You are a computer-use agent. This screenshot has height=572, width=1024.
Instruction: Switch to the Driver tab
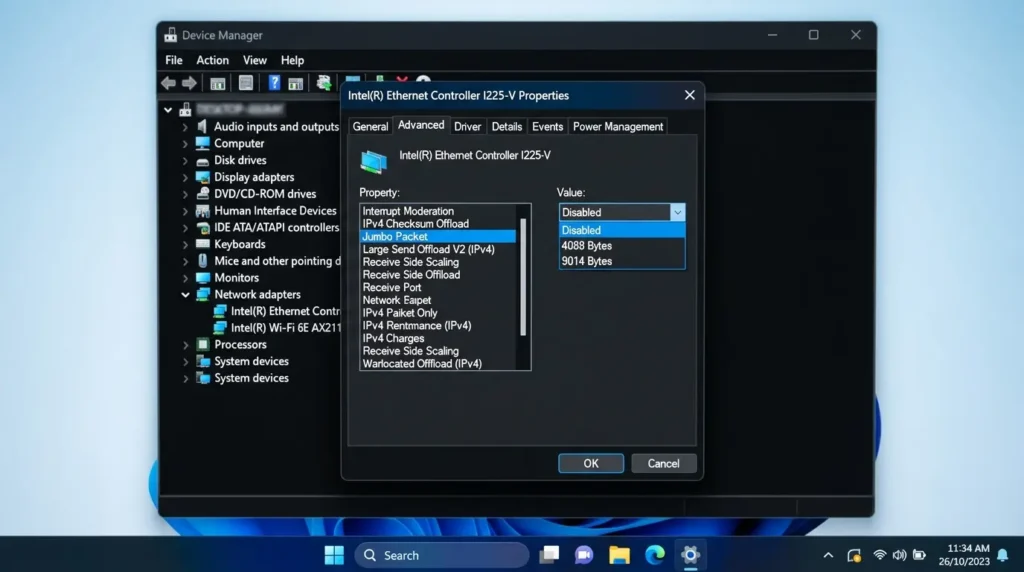click(x=467, y=127)
